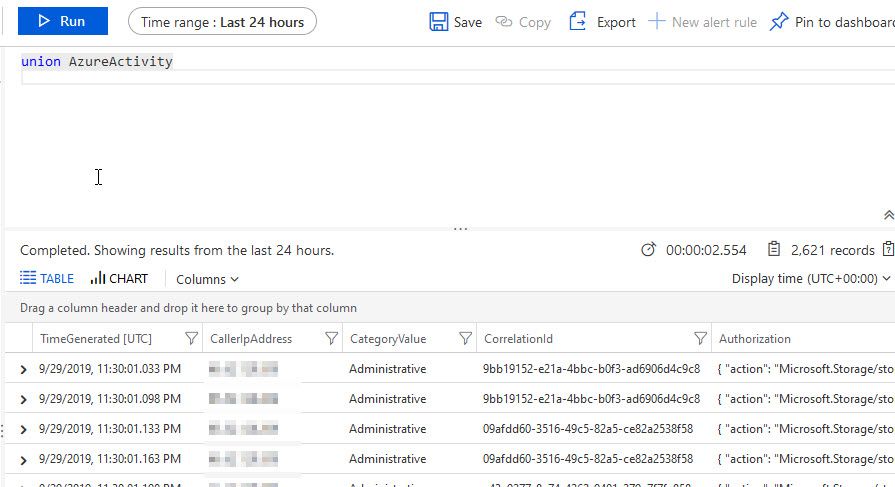
Task: Create a New alert rule
Action: [702, 21]
